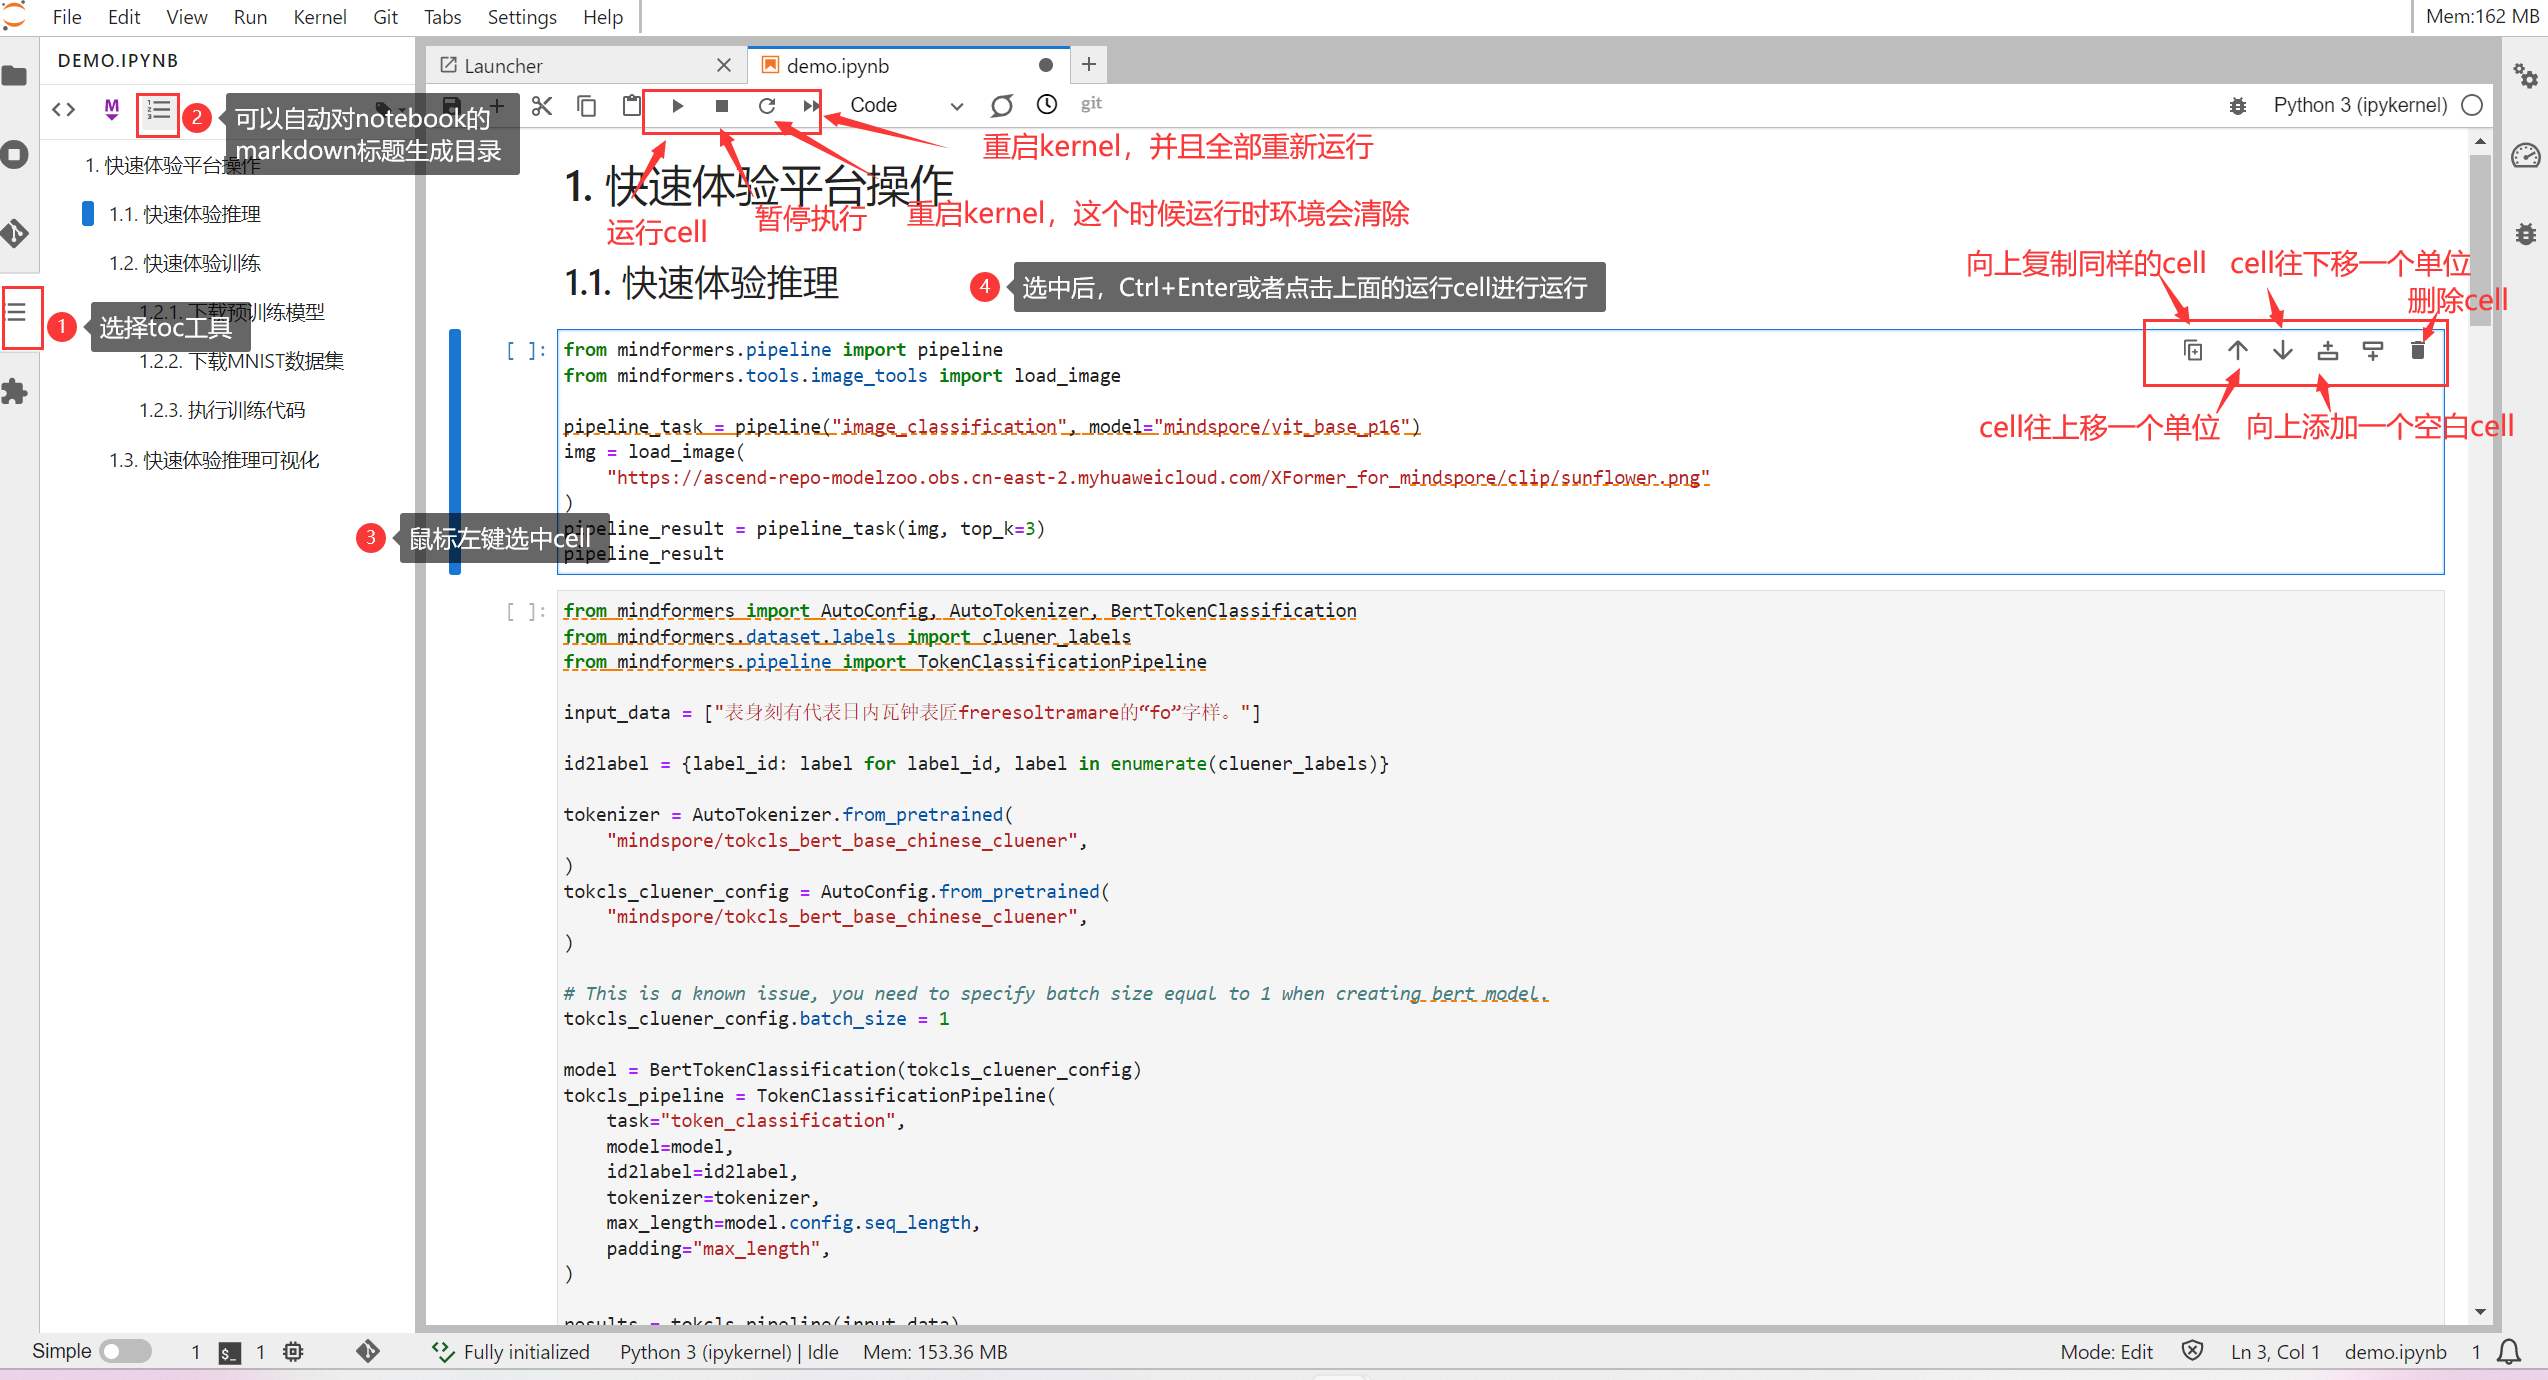Click the restart kernel circular arrow
The height and width of the screenshot is (1380, 2548).
[x=767, y=106]
